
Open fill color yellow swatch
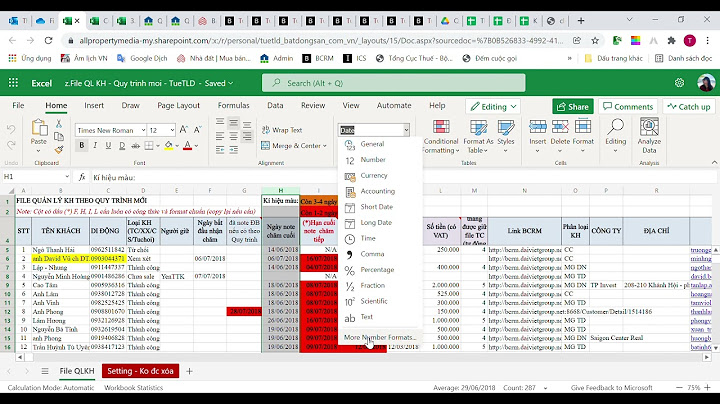(x=169, y=146)
